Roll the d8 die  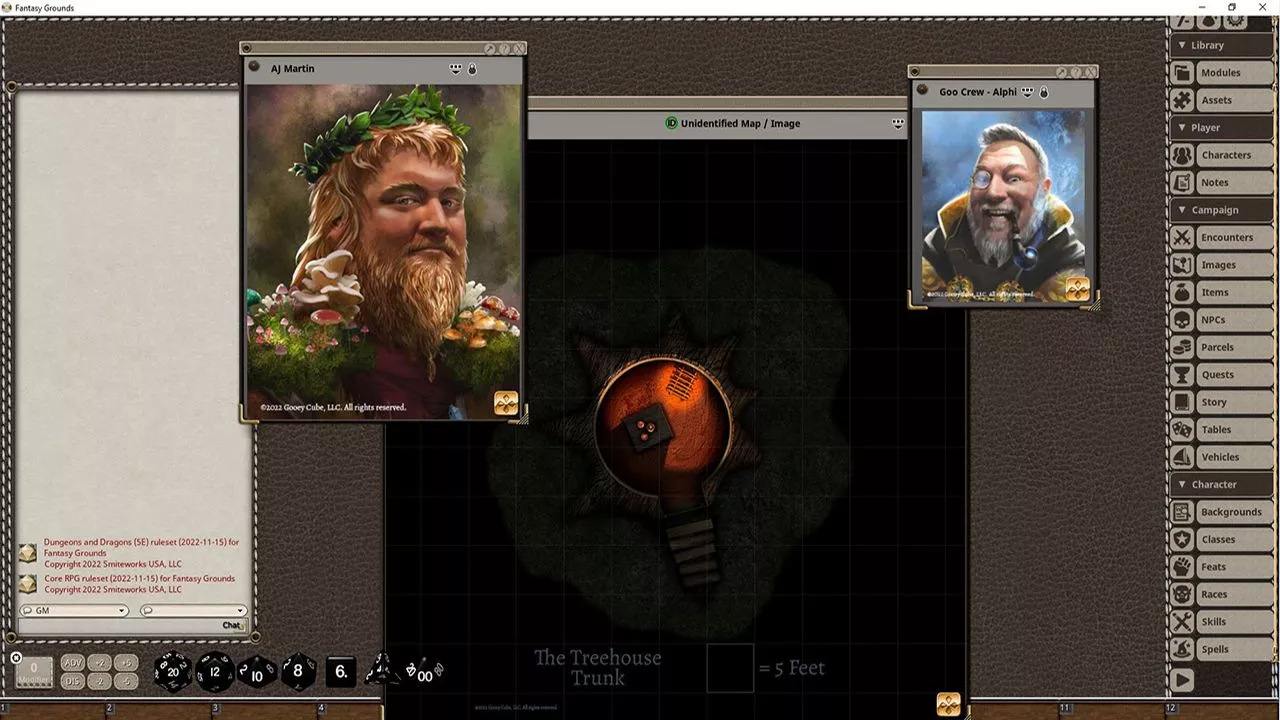coord(297,671)
